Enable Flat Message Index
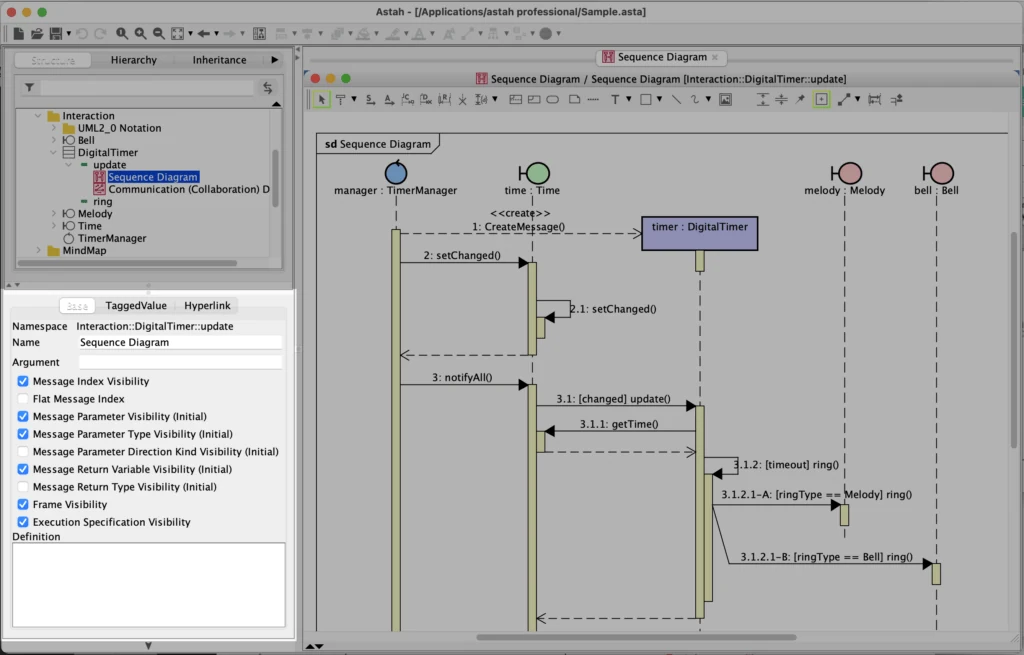The image size is (1024, 655). coord(23,399)
